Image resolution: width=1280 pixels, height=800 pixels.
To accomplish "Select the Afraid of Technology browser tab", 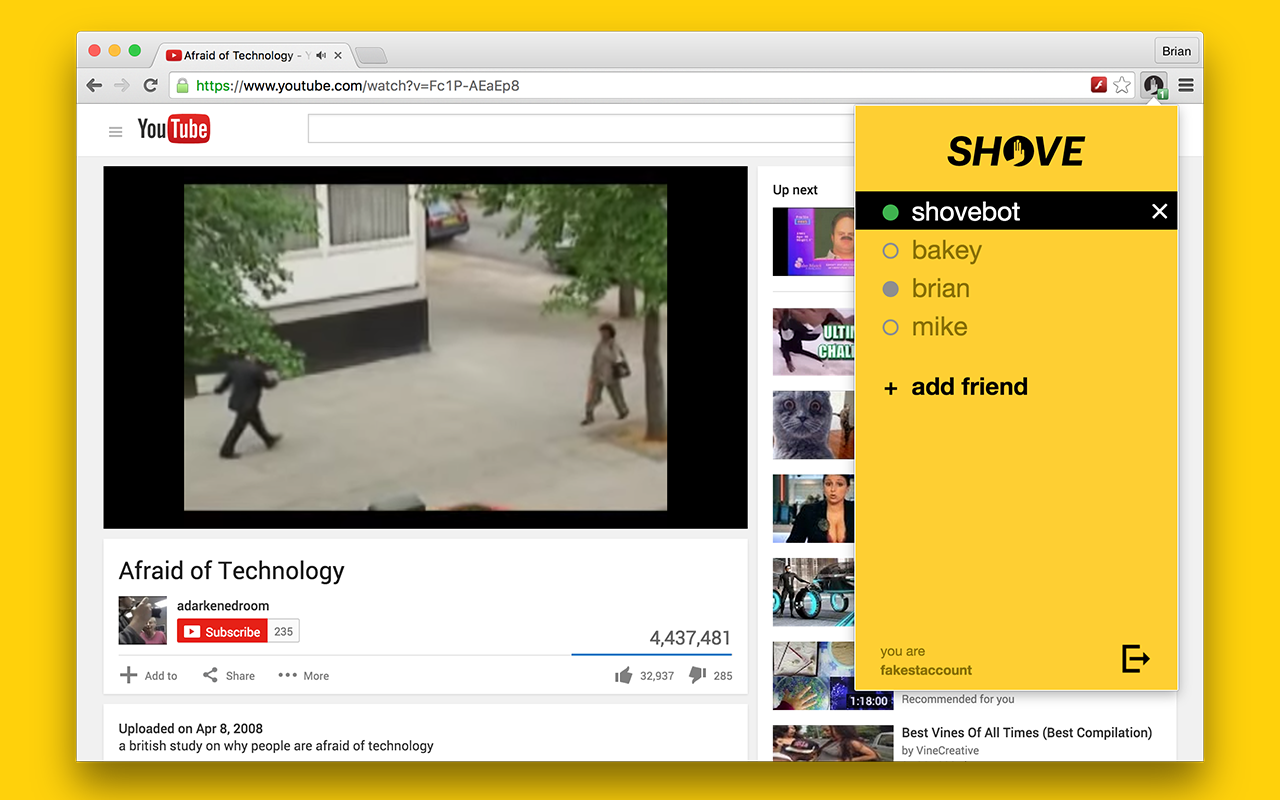I will coord(252,55).
